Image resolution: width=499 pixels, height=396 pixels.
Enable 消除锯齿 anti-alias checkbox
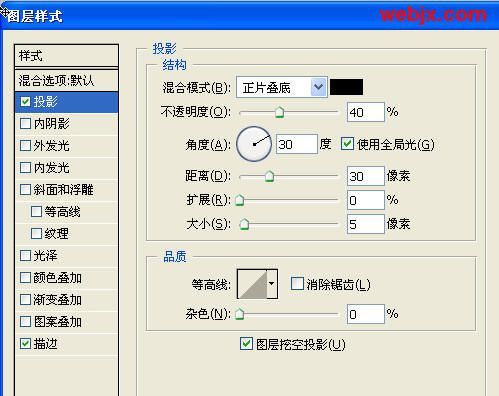[x=297, y=284]
